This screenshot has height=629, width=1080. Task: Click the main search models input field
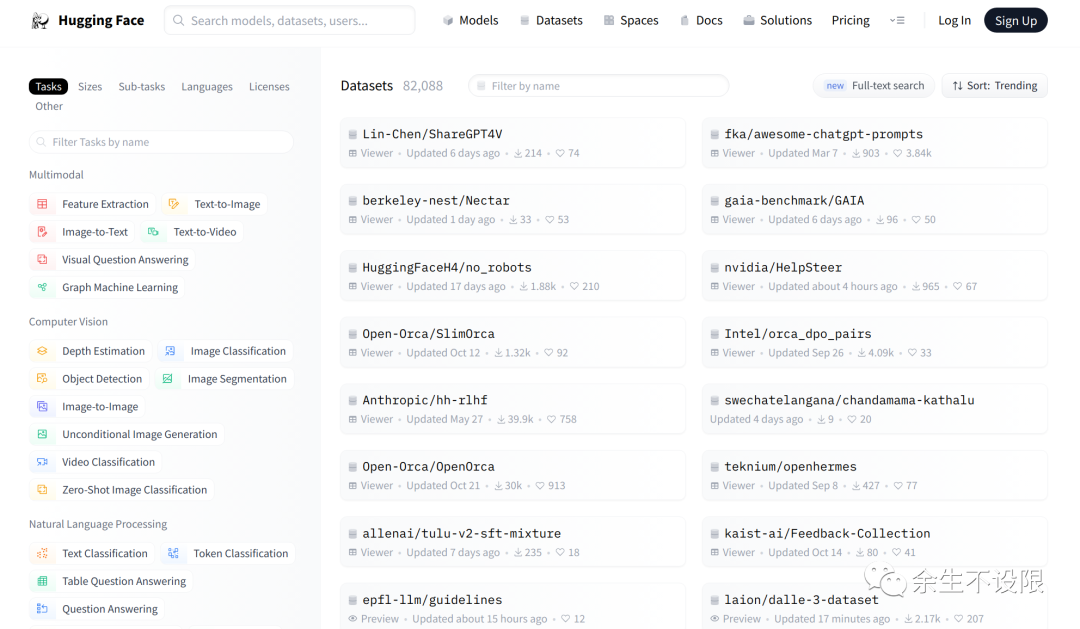(x=289, y=21)
